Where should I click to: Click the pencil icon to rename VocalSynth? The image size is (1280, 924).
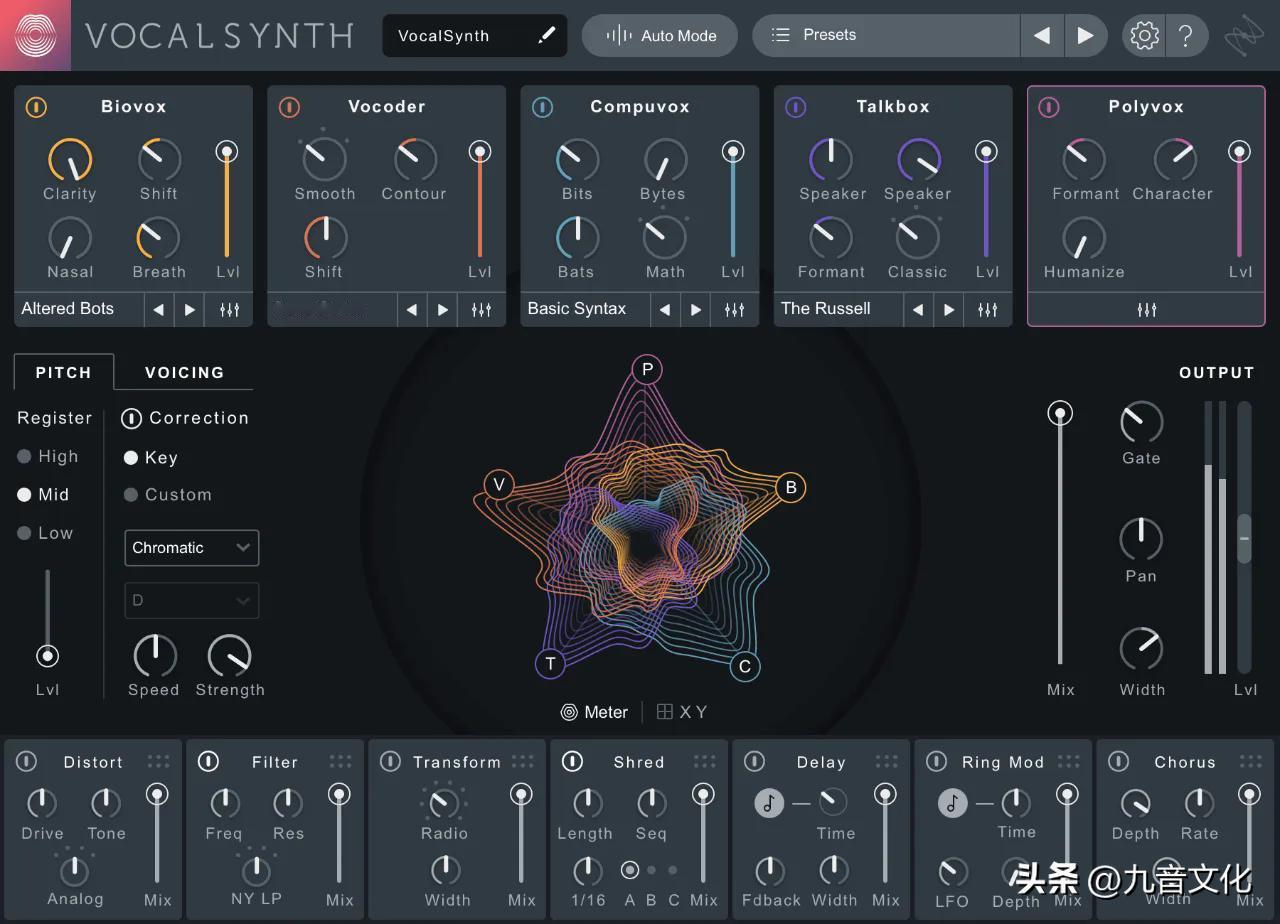[546, 35]
